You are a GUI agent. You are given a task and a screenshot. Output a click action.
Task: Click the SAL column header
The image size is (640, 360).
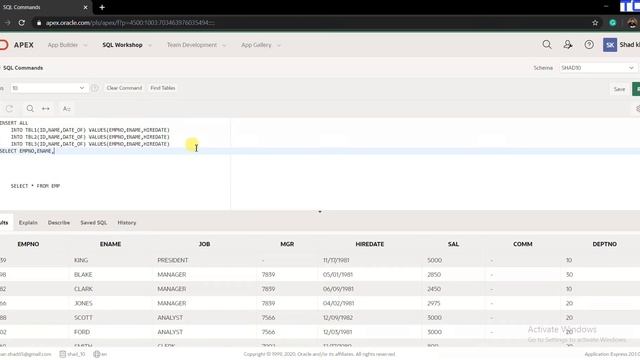click(453, 244)
